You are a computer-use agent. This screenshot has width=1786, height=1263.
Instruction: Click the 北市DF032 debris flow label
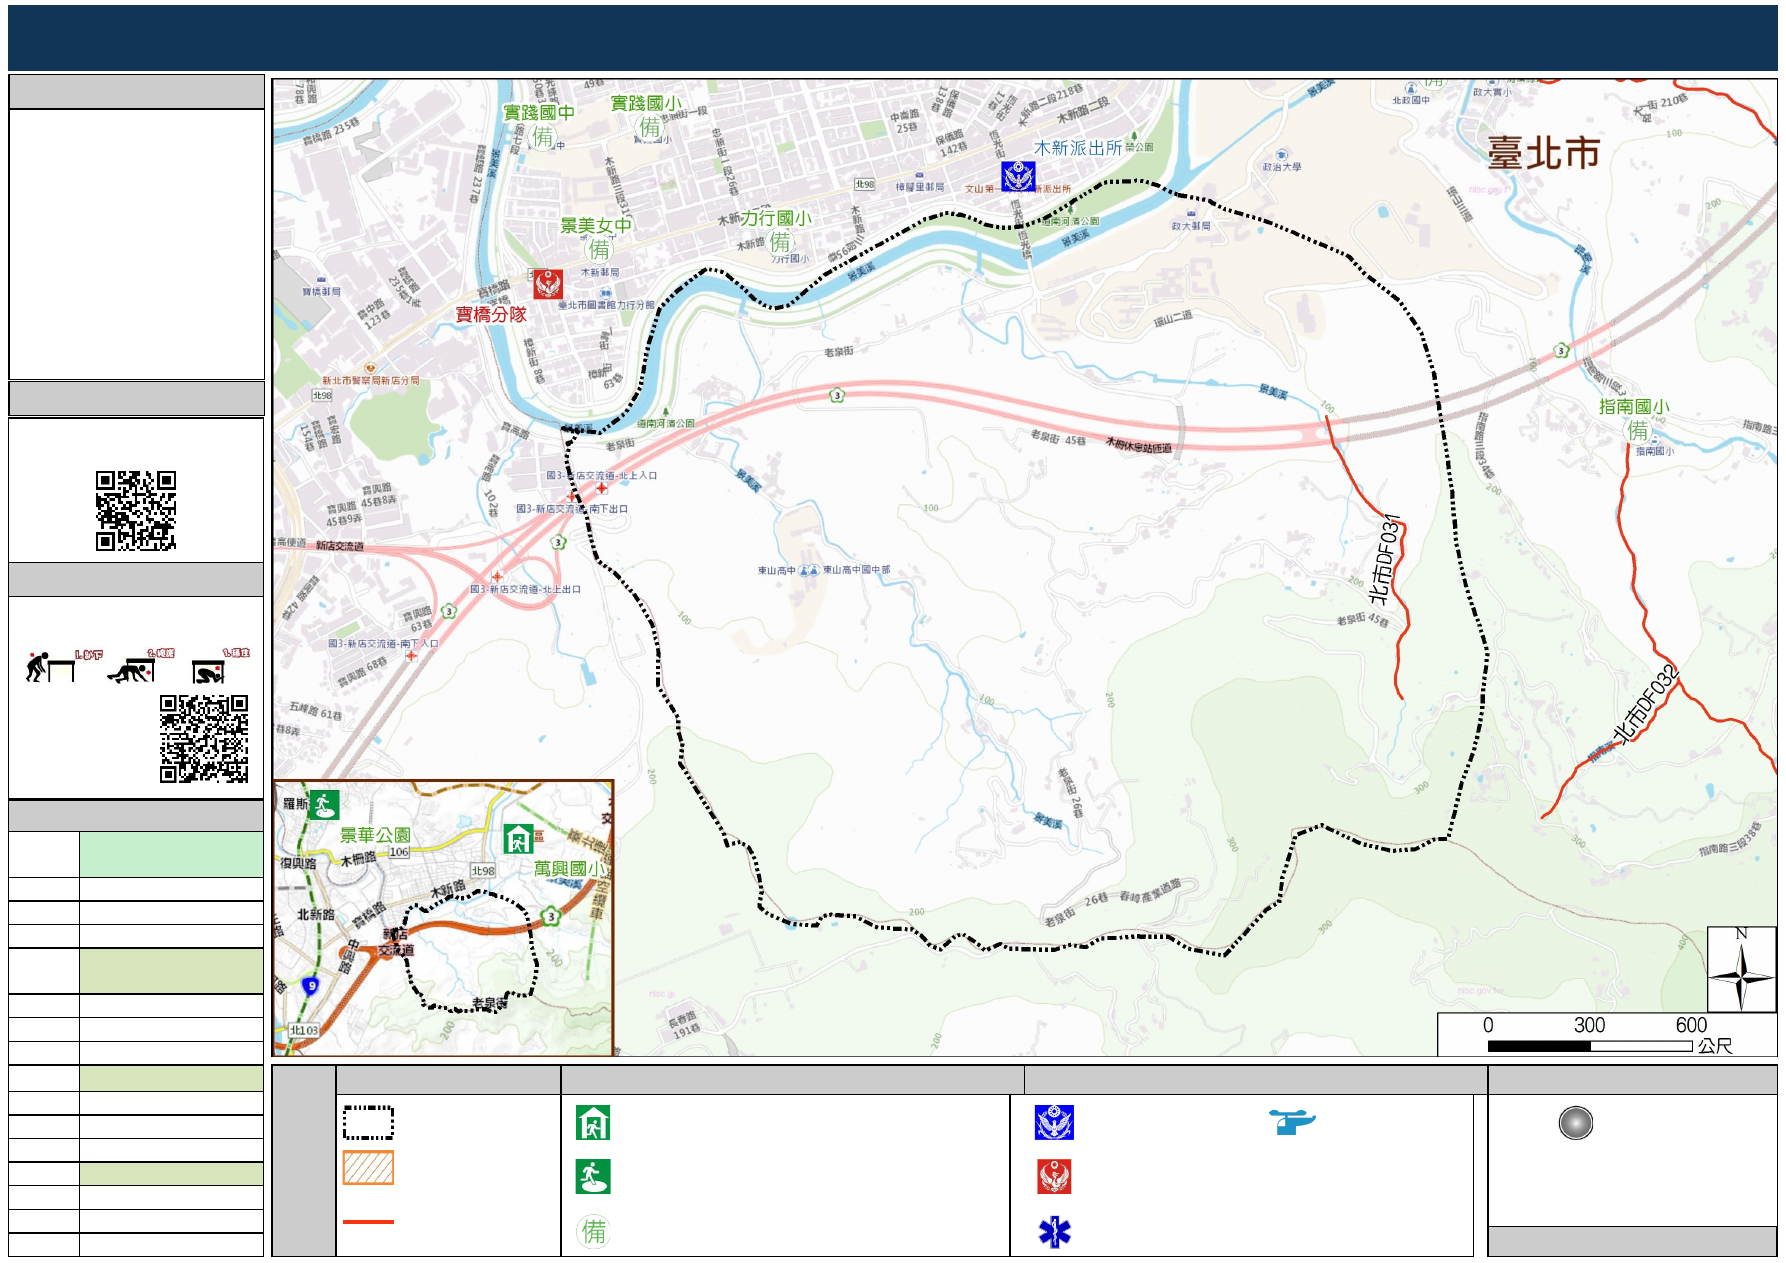[x=1645, y=704]
